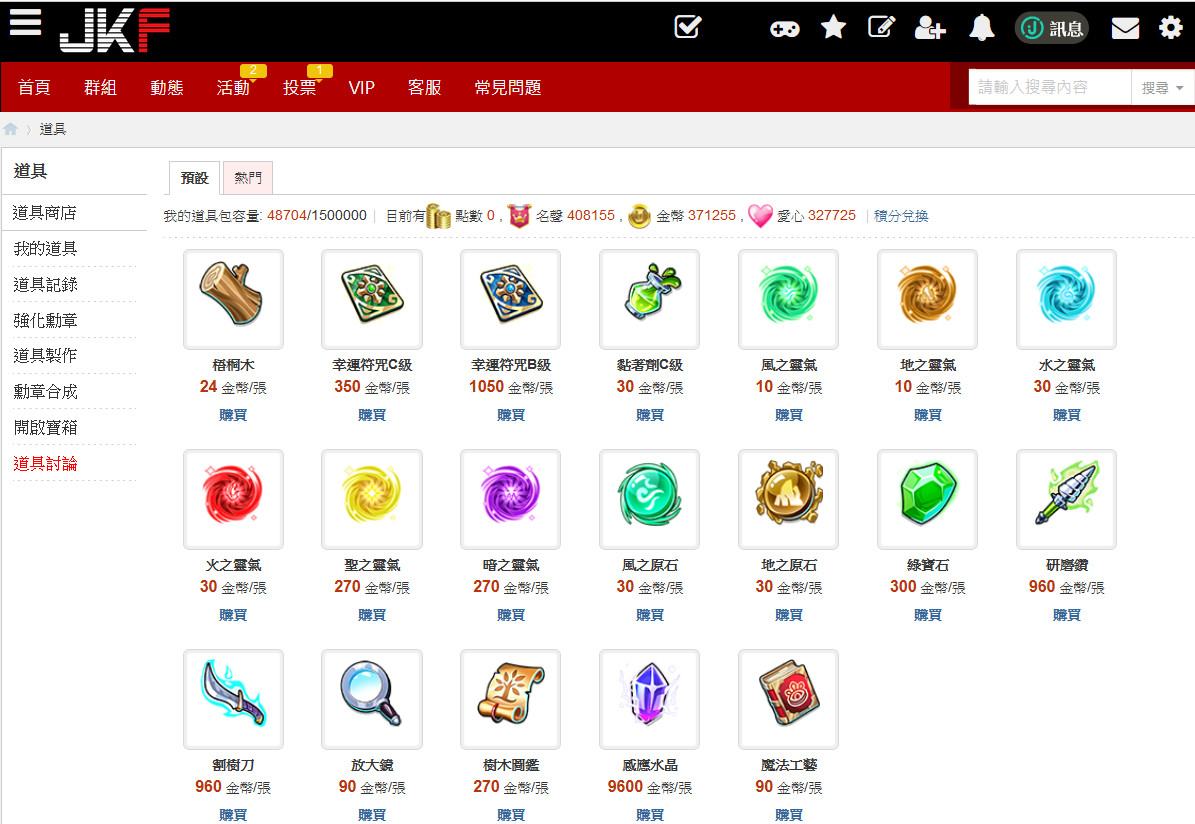Click the 道具 breadcrumb link
The width and height of the screenshot is (1195, 824).
53,129
